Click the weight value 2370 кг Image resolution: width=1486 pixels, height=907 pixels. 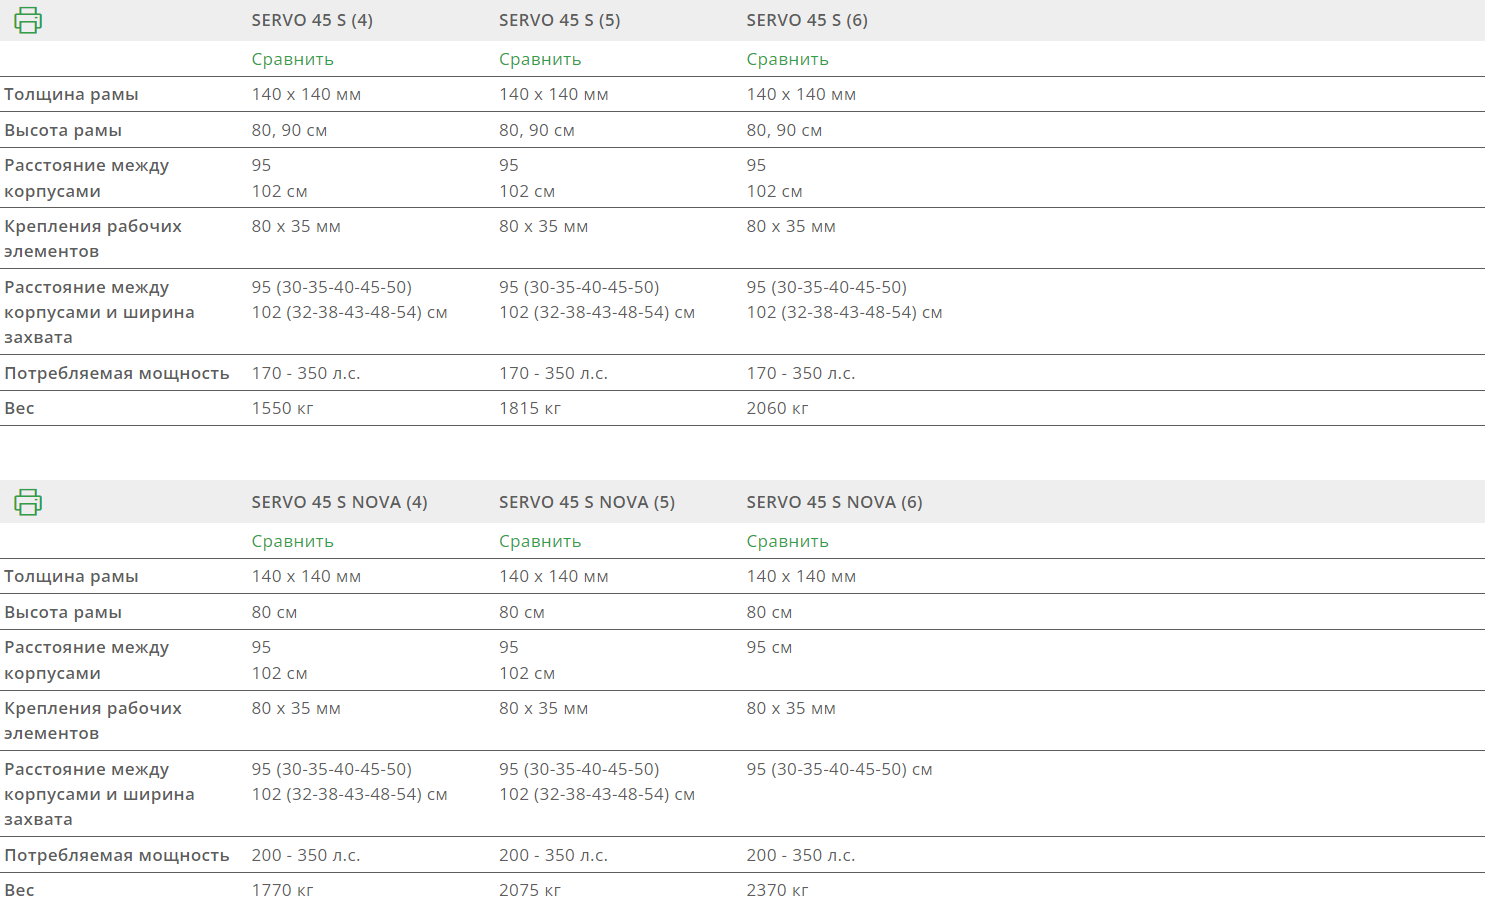pos(777,890)
